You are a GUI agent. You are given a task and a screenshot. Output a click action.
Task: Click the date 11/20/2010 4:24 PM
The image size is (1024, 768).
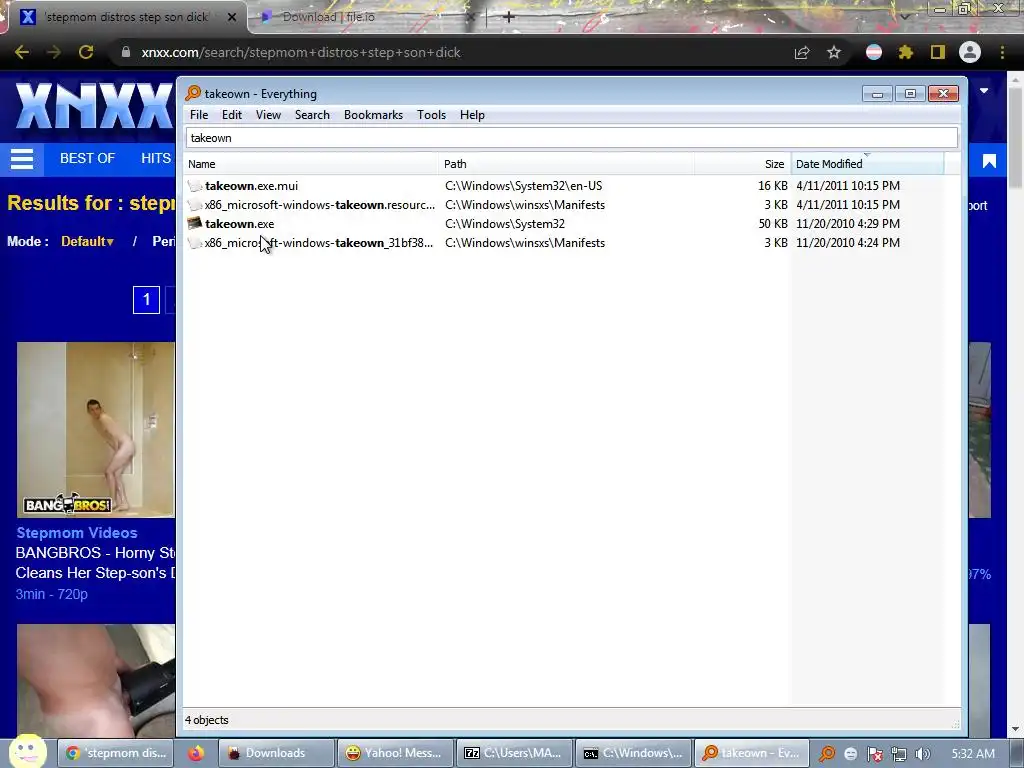coord(848,243)
